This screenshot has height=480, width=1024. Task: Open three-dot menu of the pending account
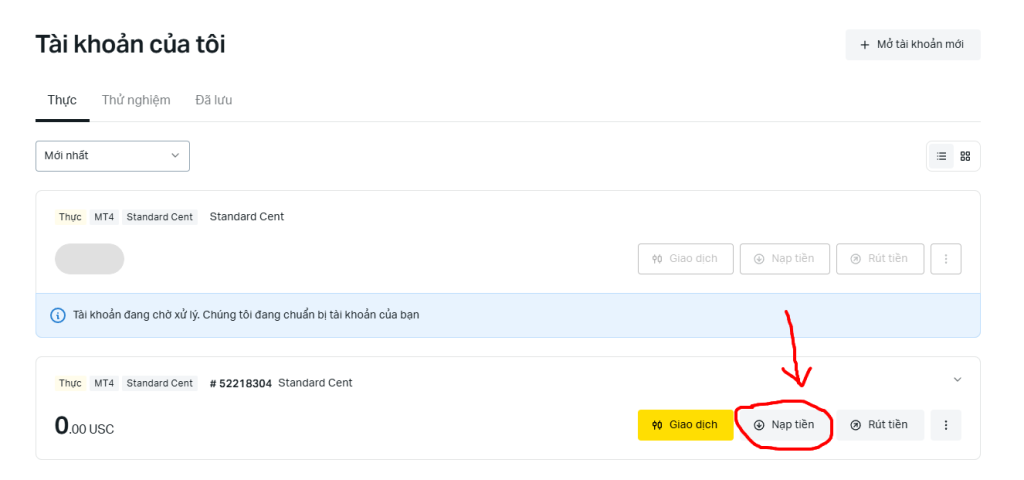click(x=946, y=259)
